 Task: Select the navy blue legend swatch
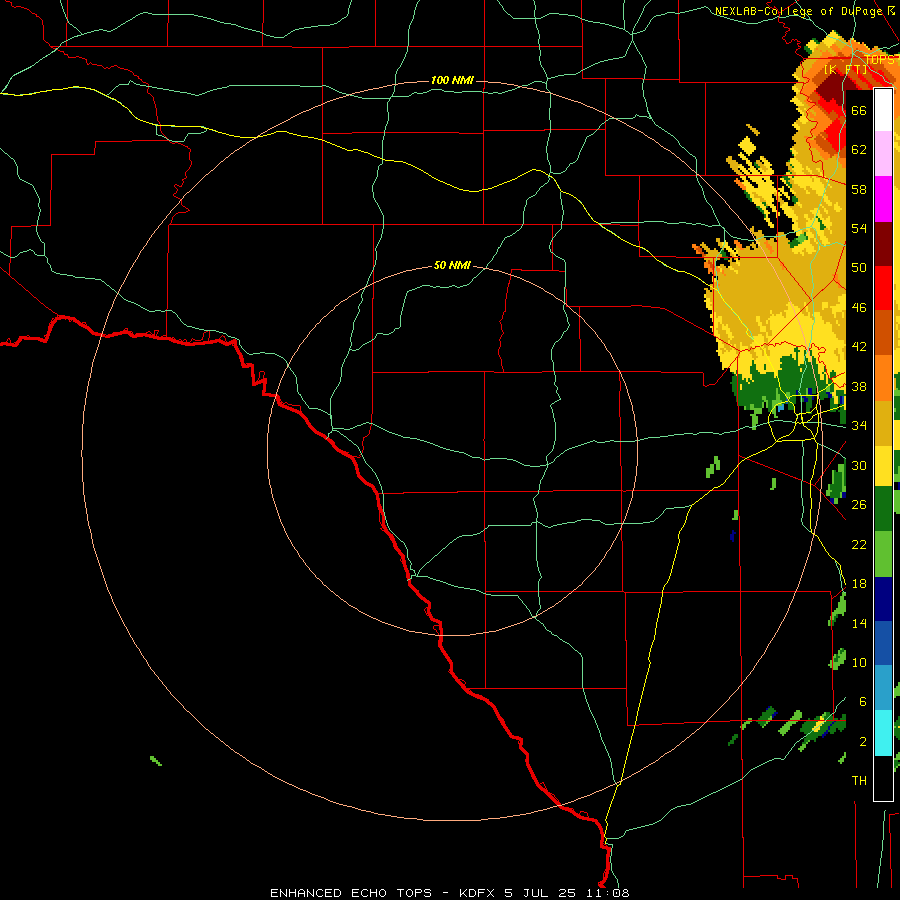coord(883,599)
